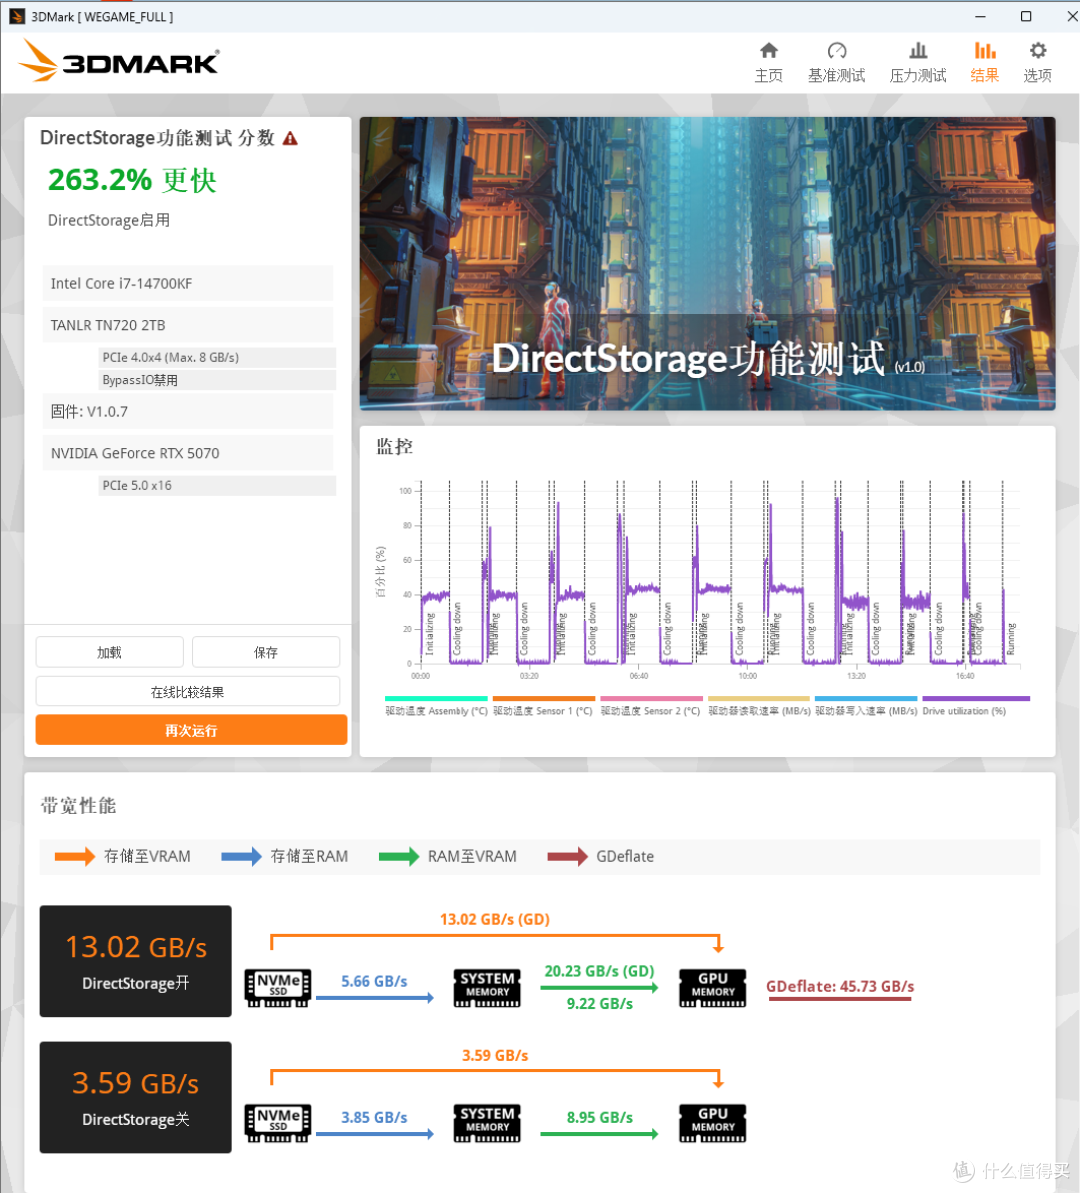Image resolution: width=1080 pixels, height=1193 pixels.
Task: Click the TANLR TN720 2TB row
Action: point(188,325)
